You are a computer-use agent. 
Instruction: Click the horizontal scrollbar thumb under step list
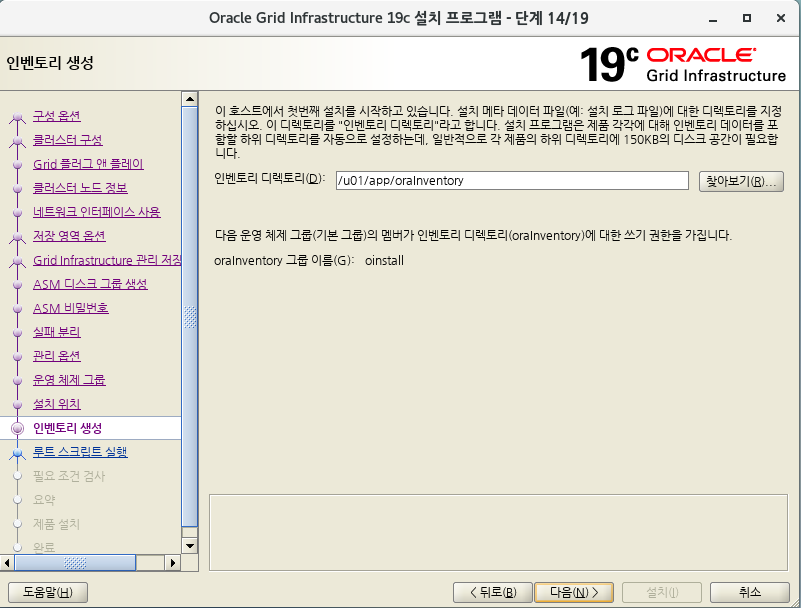click(x=75, y=563)
